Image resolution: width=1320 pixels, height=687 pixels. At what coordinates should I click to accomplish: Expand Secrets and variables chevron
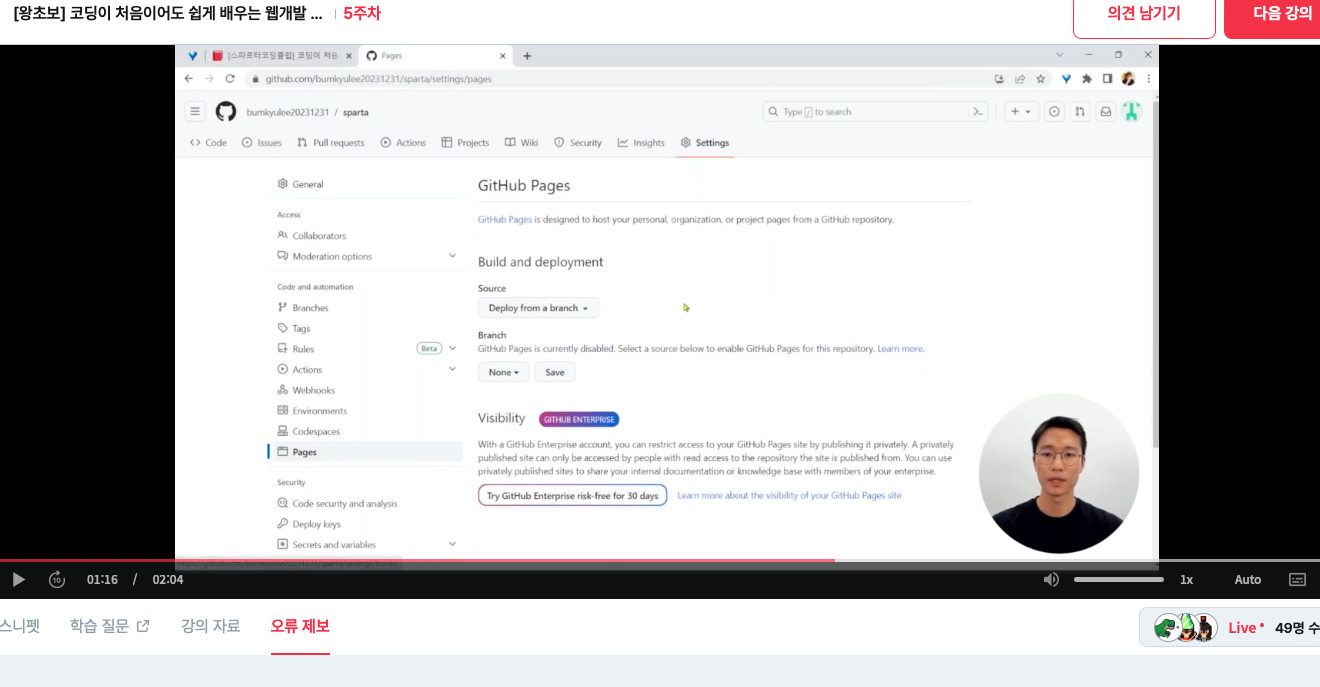click(452, 544)
